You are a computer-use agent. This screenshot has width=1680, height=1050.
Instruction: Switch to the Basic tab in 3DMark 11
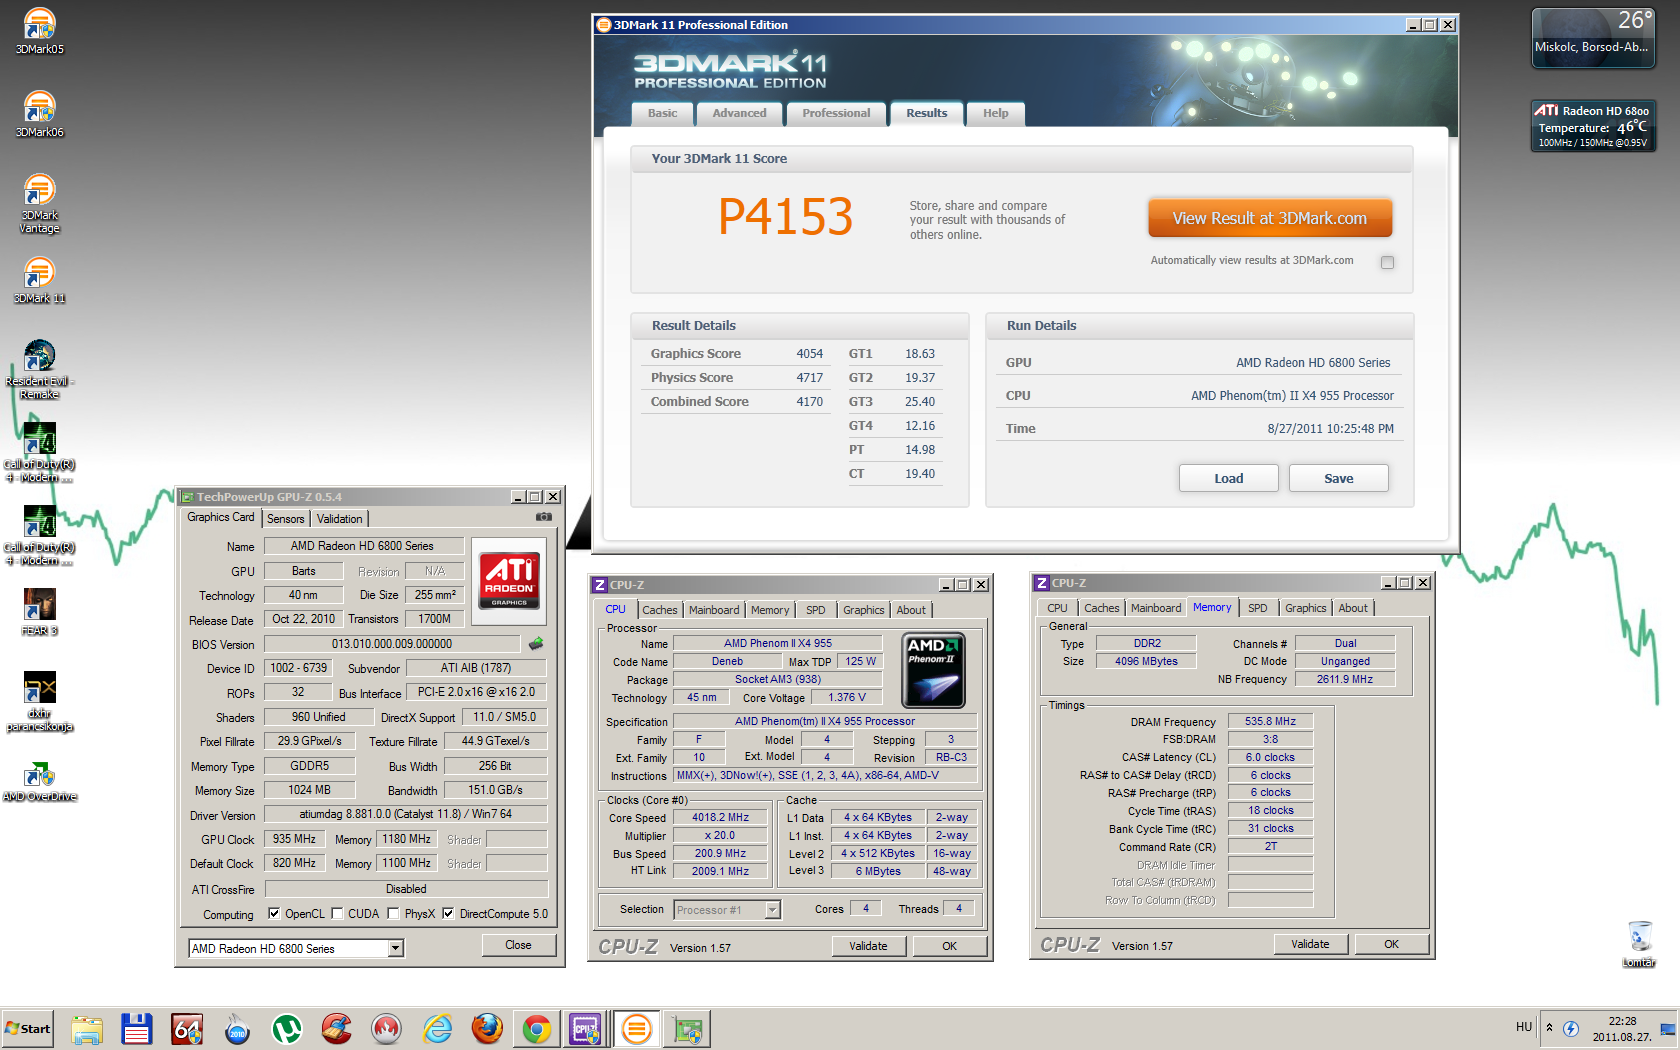662,113
